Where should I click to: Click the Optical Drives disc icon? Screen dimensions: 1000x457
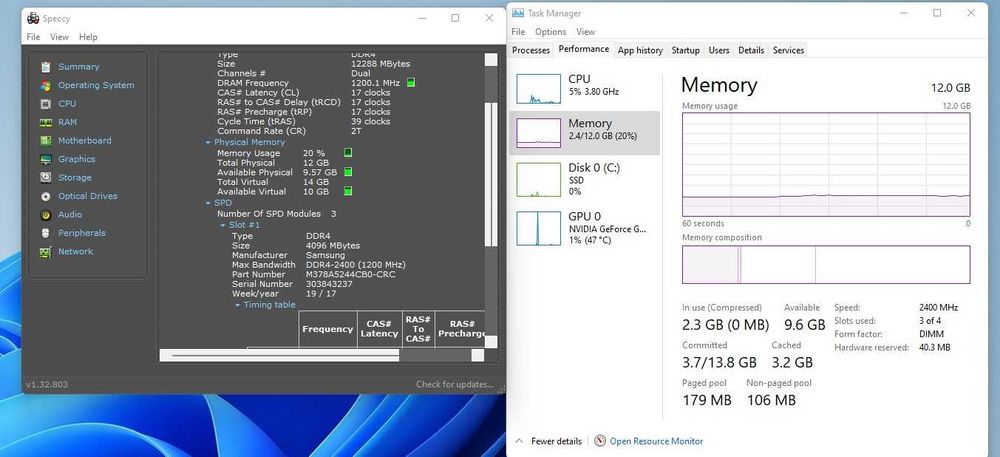click(x=45, y=196)
